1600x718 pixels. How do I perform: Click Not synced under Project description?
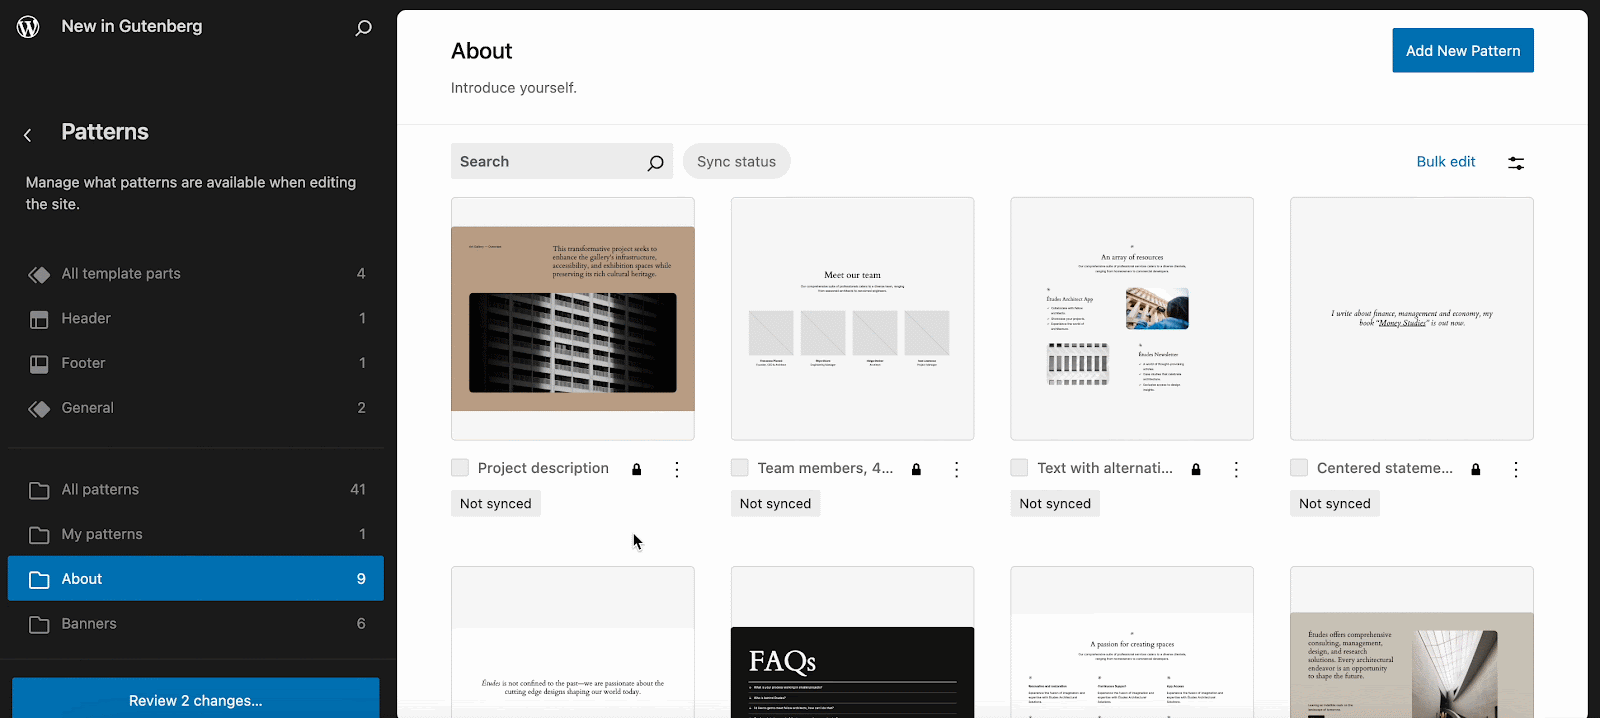(x=496, y=504)
